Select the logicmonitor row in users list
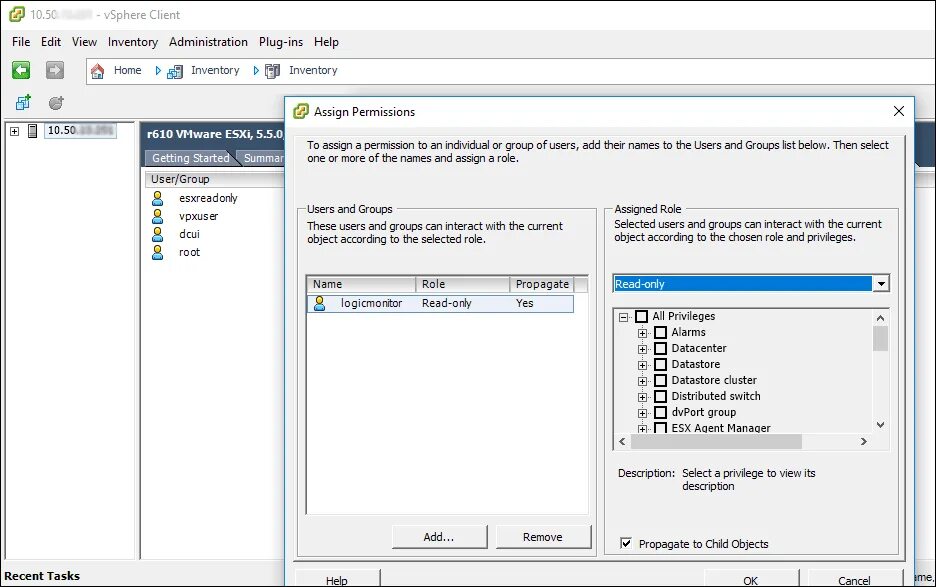Viewport: 936px width, 587px height. tap(441, 303)
